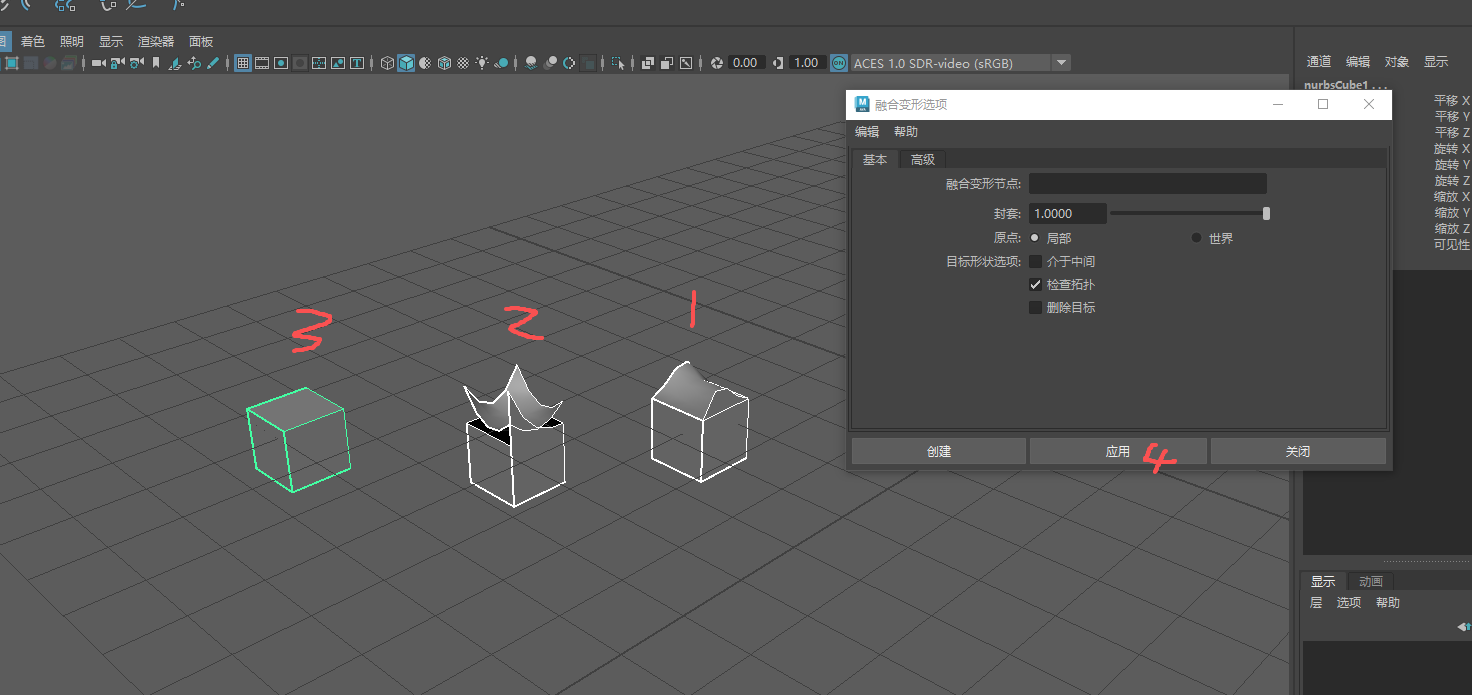Click the exposure aperture icon
Viewport: 1472px width, 695px height.
point(717,63)
